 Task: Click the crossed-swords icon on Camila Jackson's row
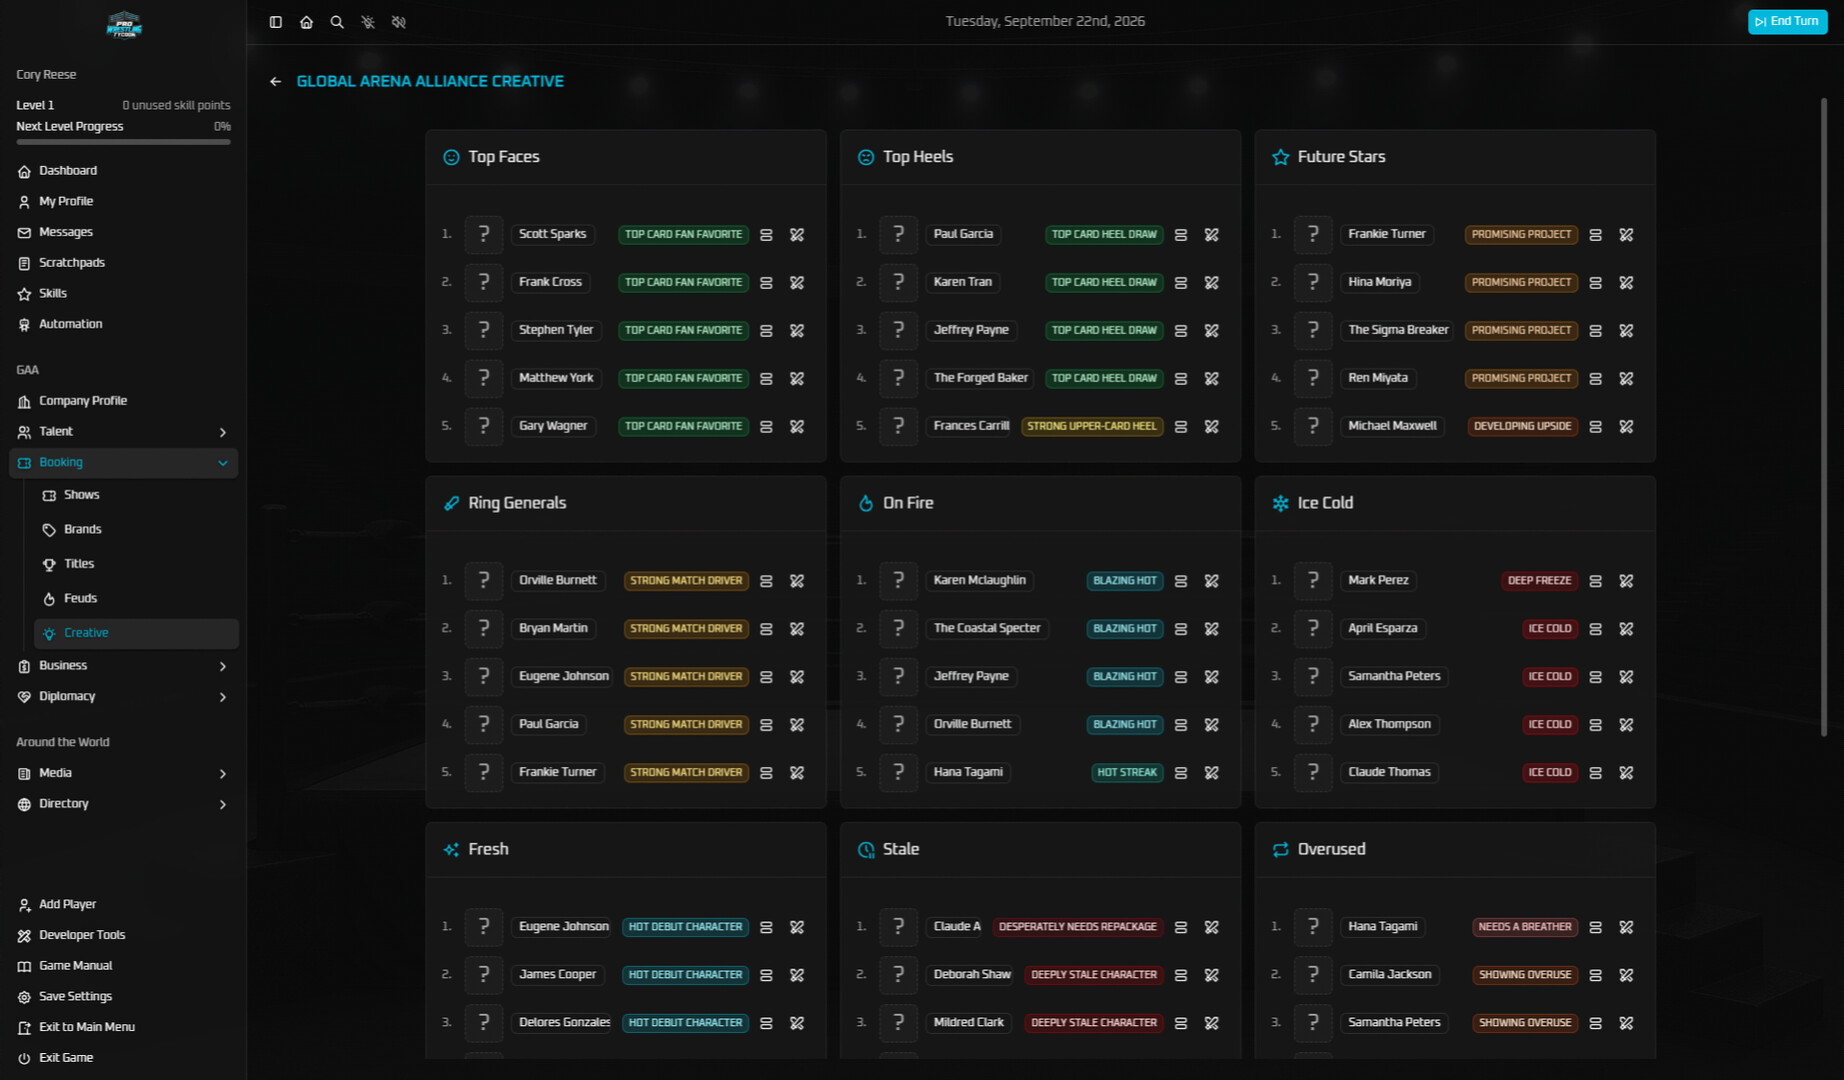click(x=1627, y=975)
